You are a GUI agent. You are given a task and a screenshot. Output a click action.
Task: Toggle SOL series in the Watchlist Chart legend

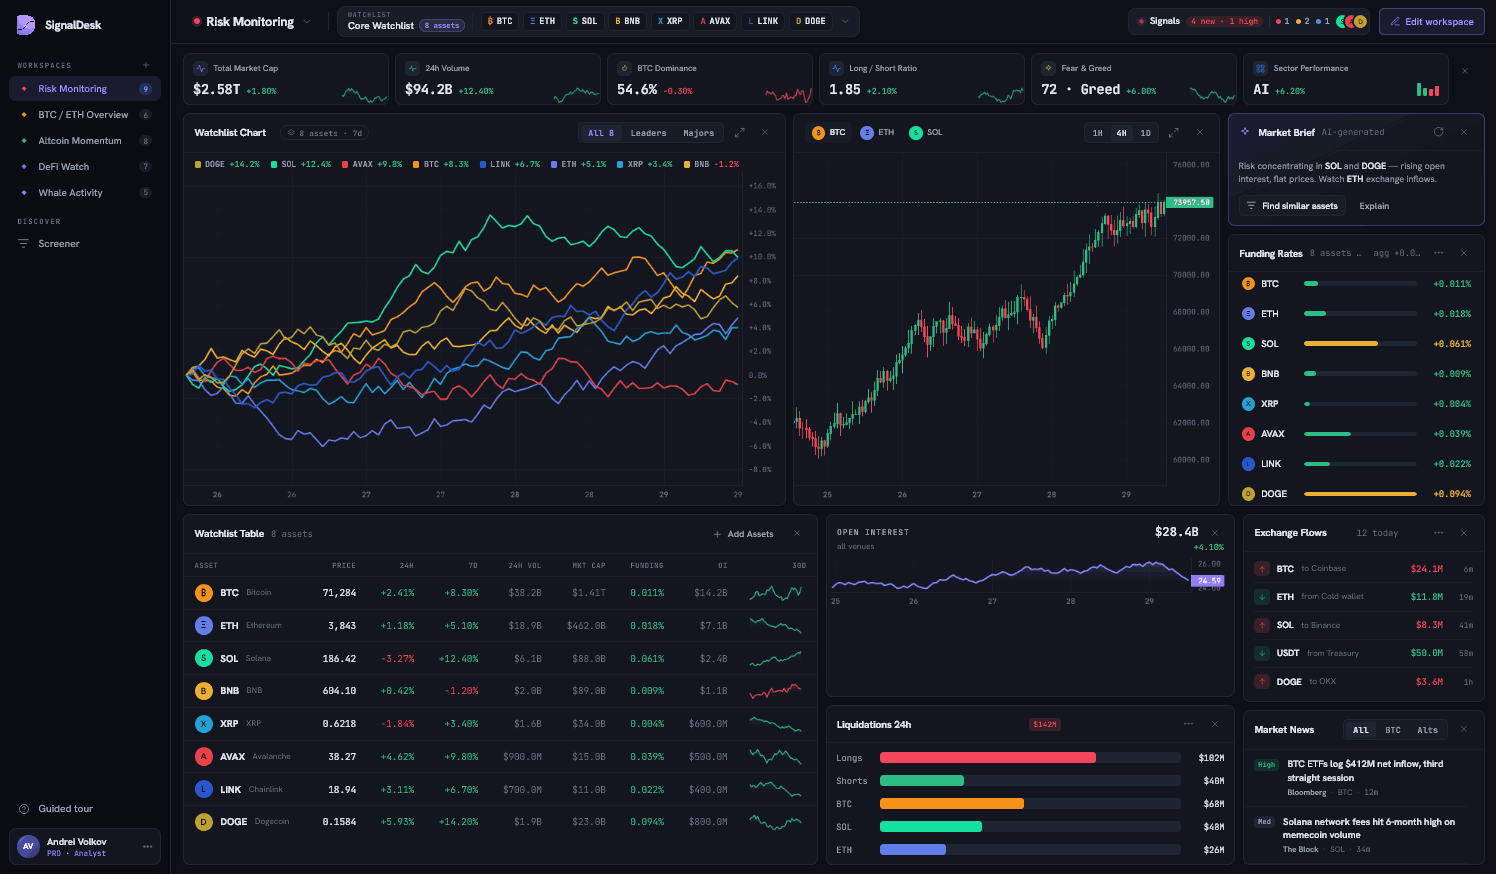(x=301, y=164)
